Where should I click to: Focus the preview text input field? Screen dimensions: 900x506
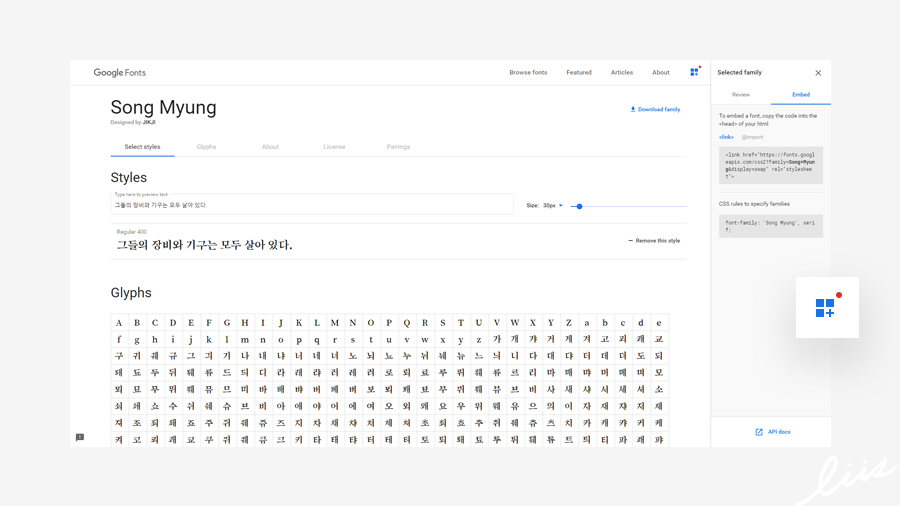(312, 205)
